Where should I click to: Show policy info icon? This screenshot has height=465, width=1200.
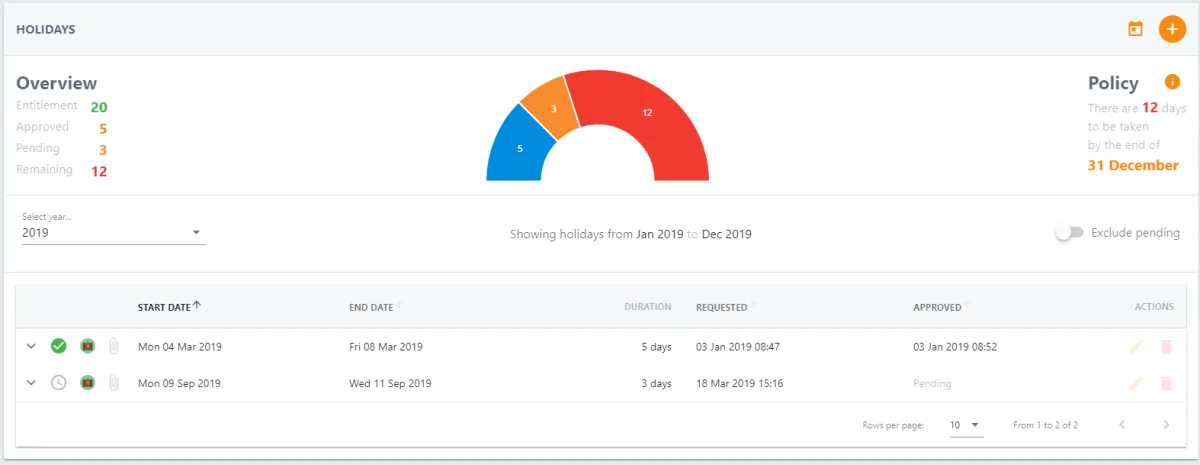pos(1172,82)
